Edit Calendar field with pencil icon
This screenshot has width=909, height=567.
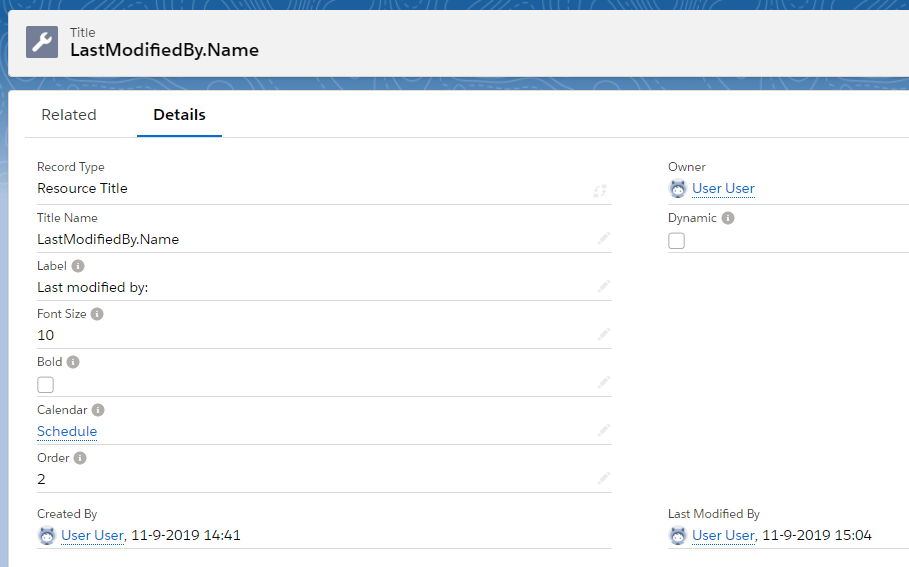tap(603, 430)
